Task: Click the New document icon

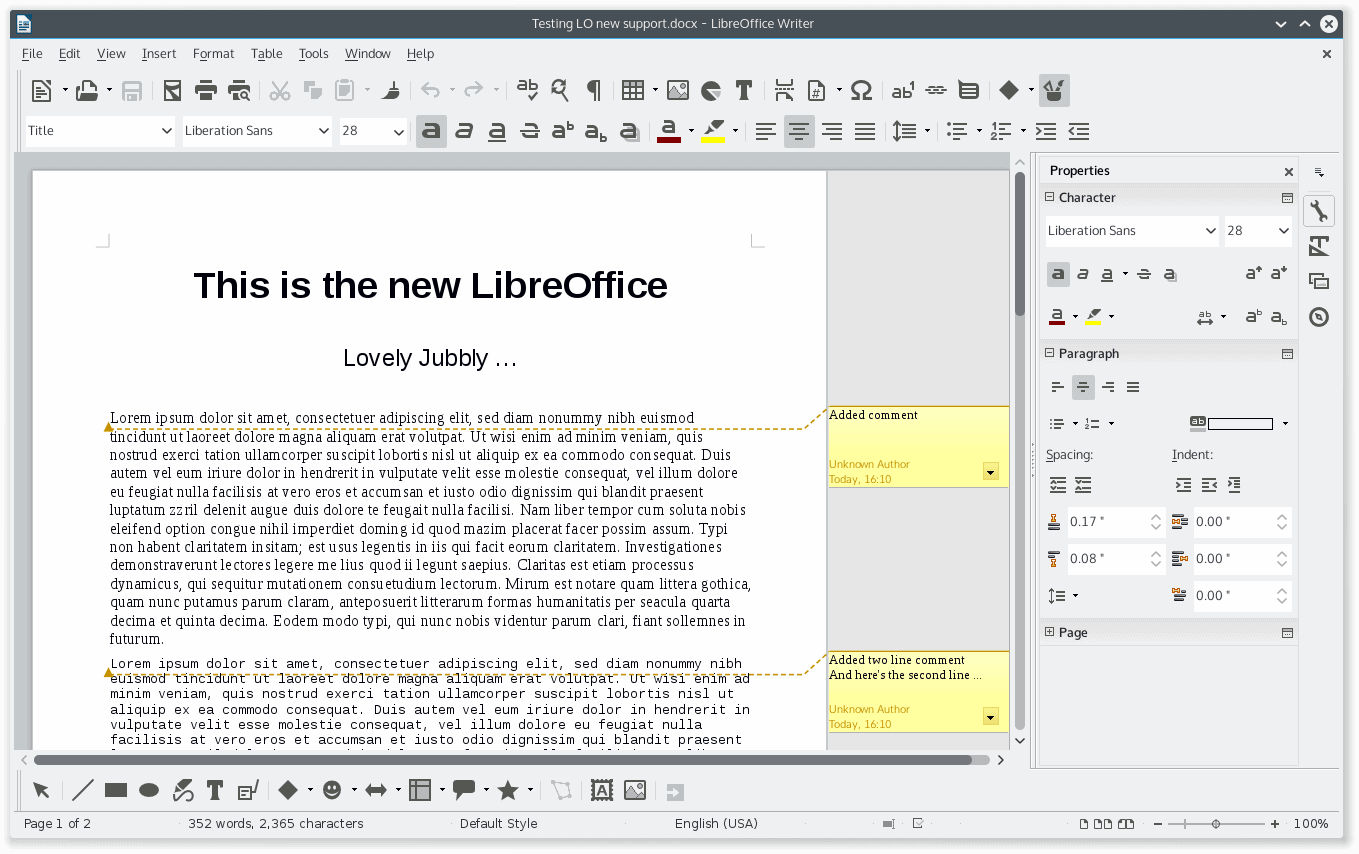Action: click(x=41, y=91)
